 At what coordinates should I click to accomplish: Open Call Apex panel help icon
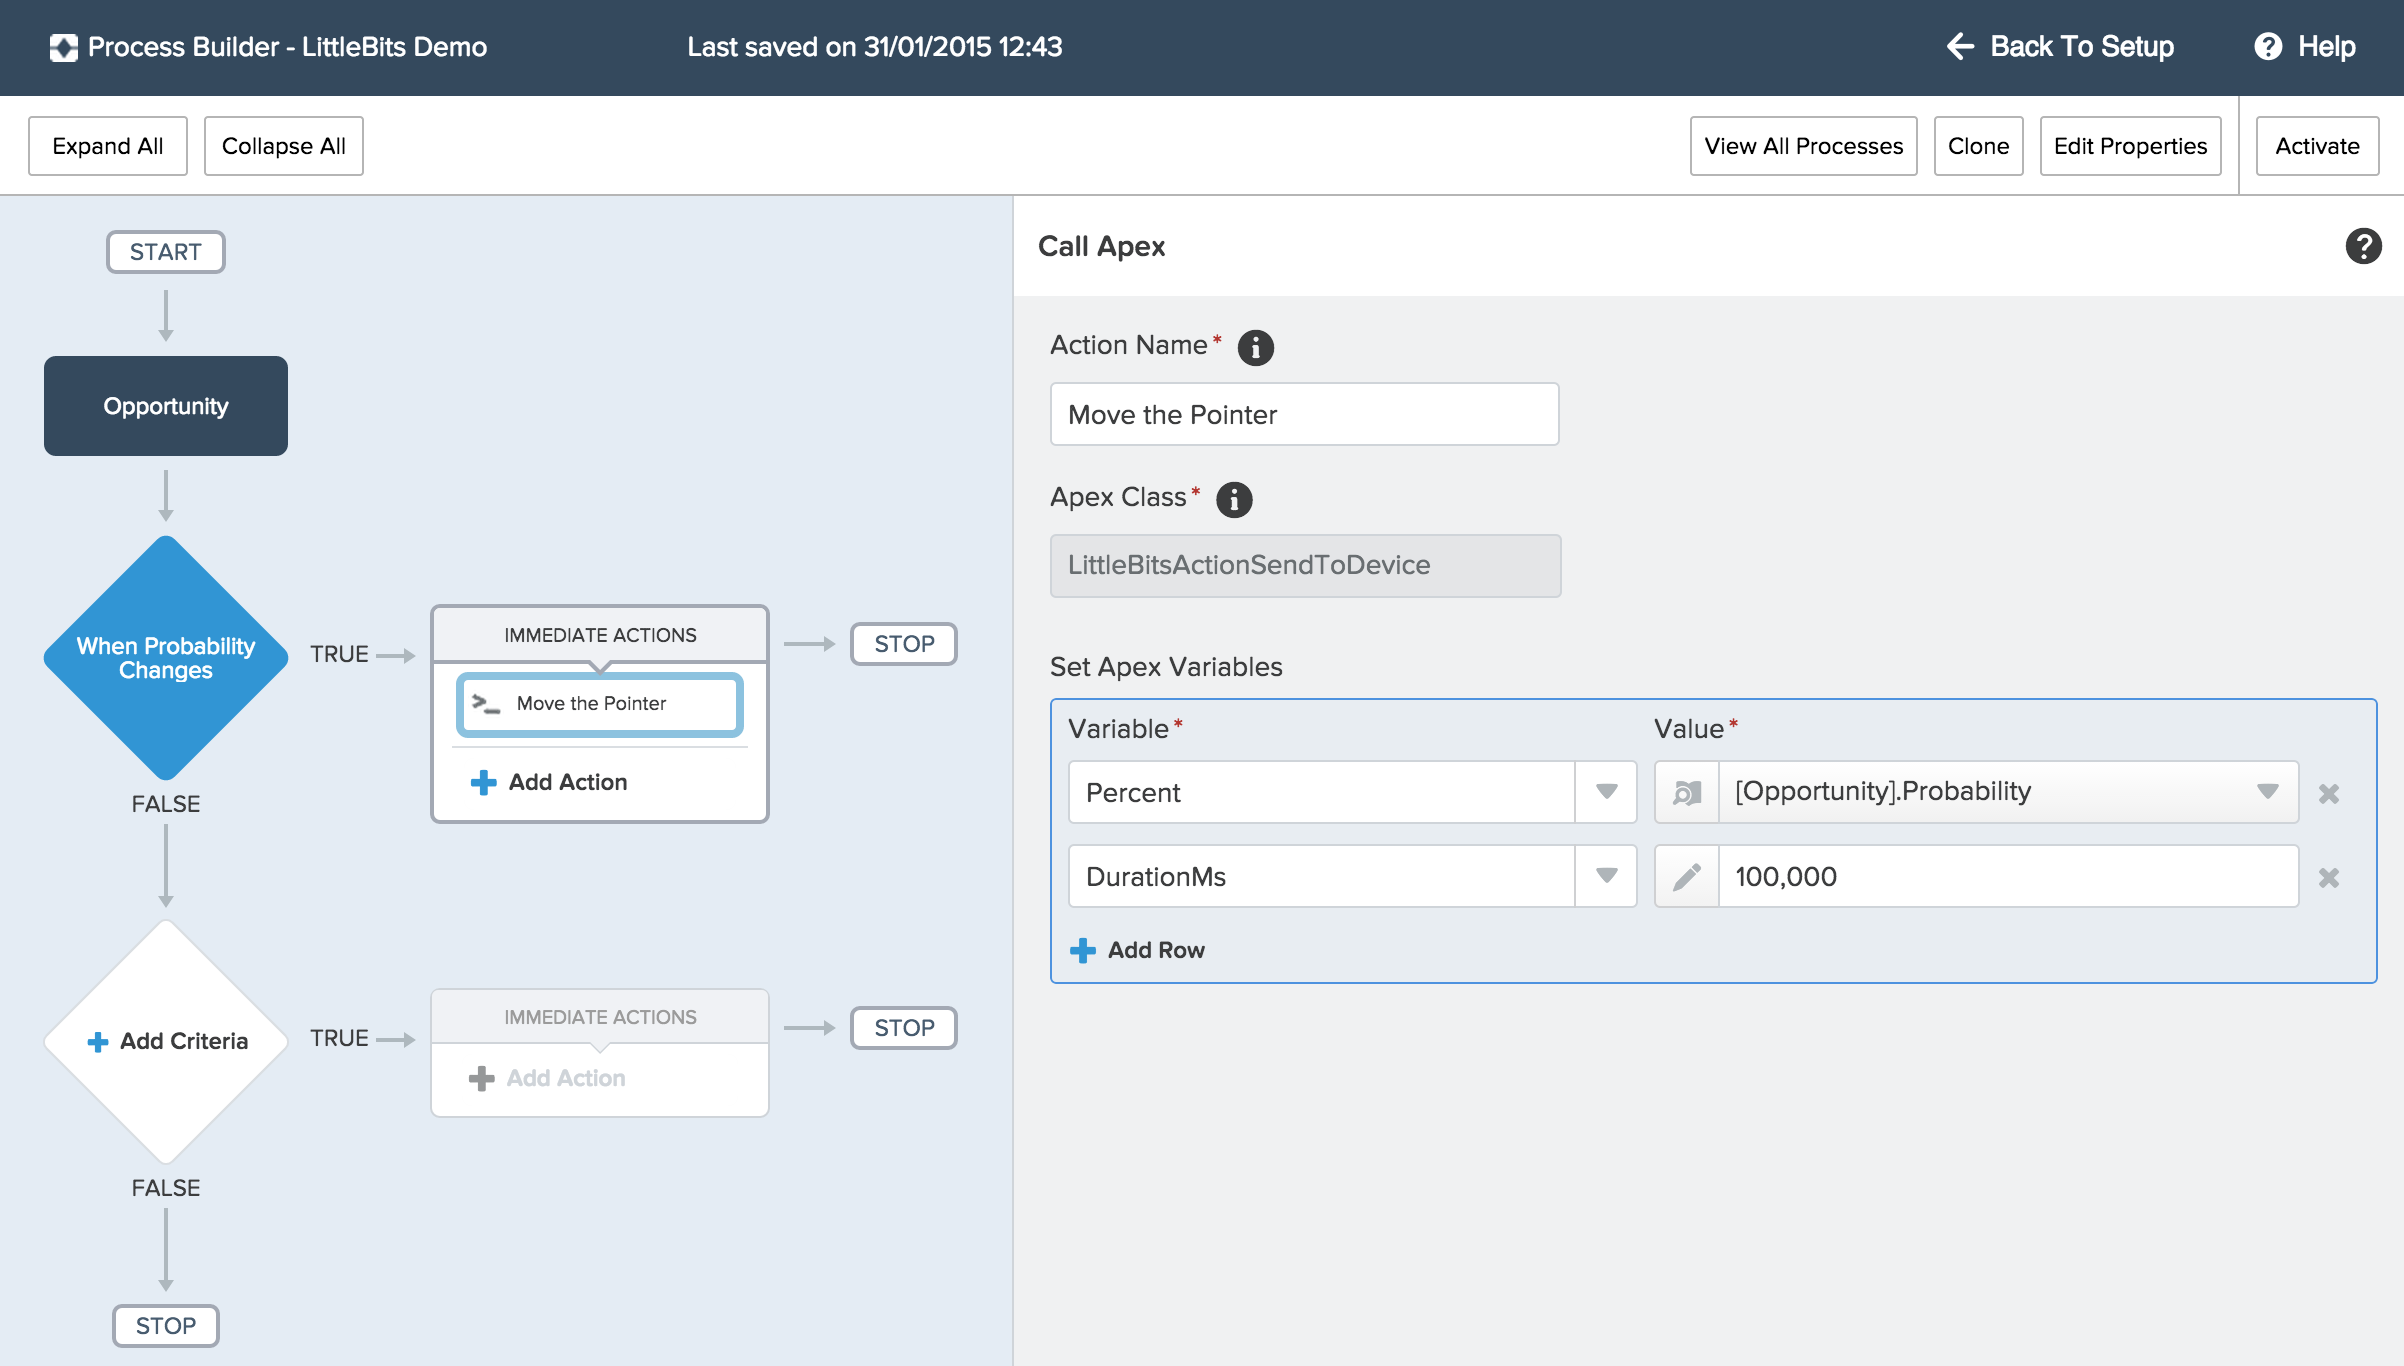[x=2363, y=246]
